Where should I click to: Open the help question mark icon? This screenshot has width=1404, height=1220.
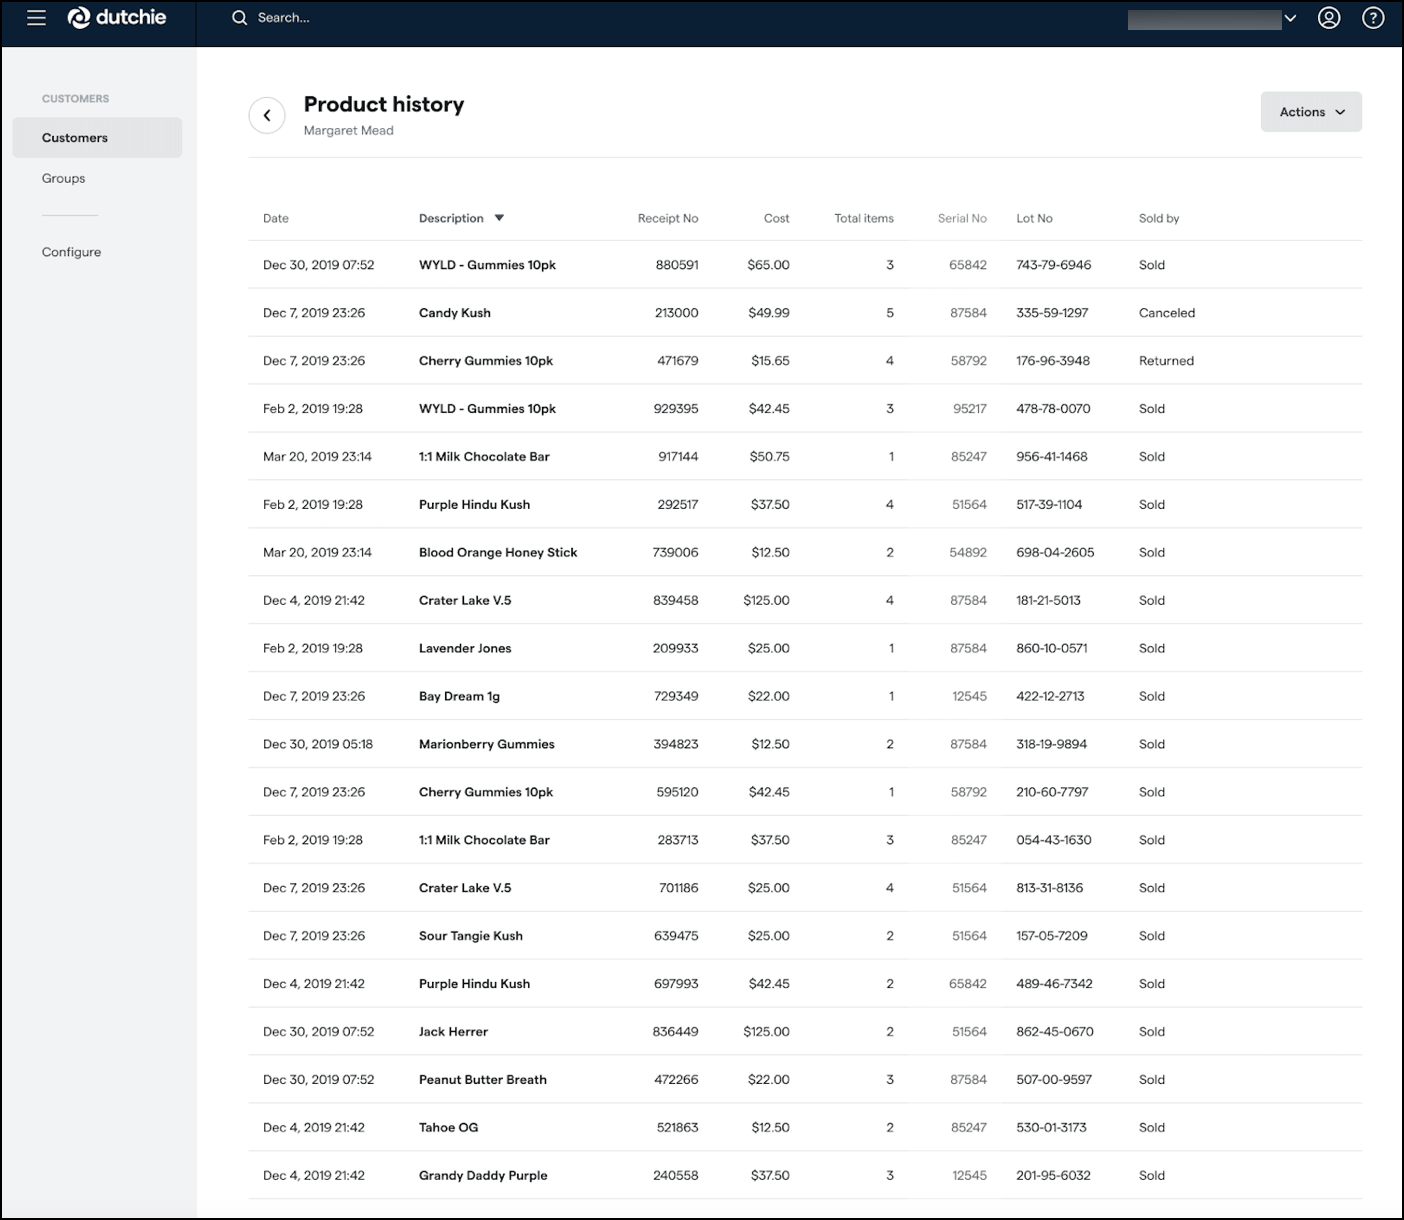click(x=1373, y=17)
